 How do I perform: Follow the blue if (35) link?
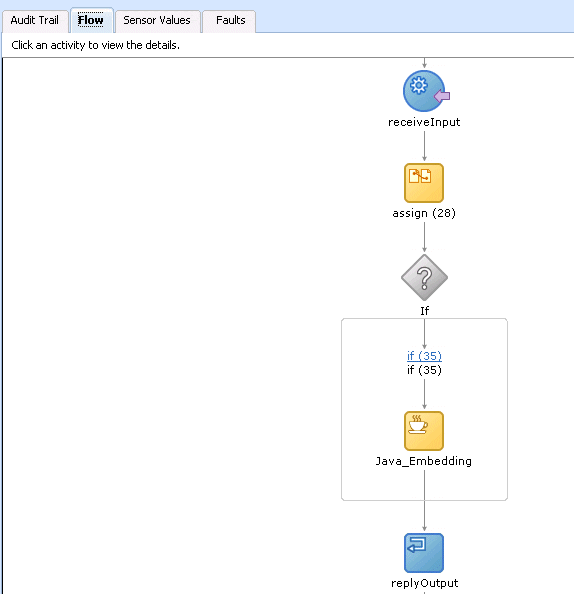[x=424, y=356]
